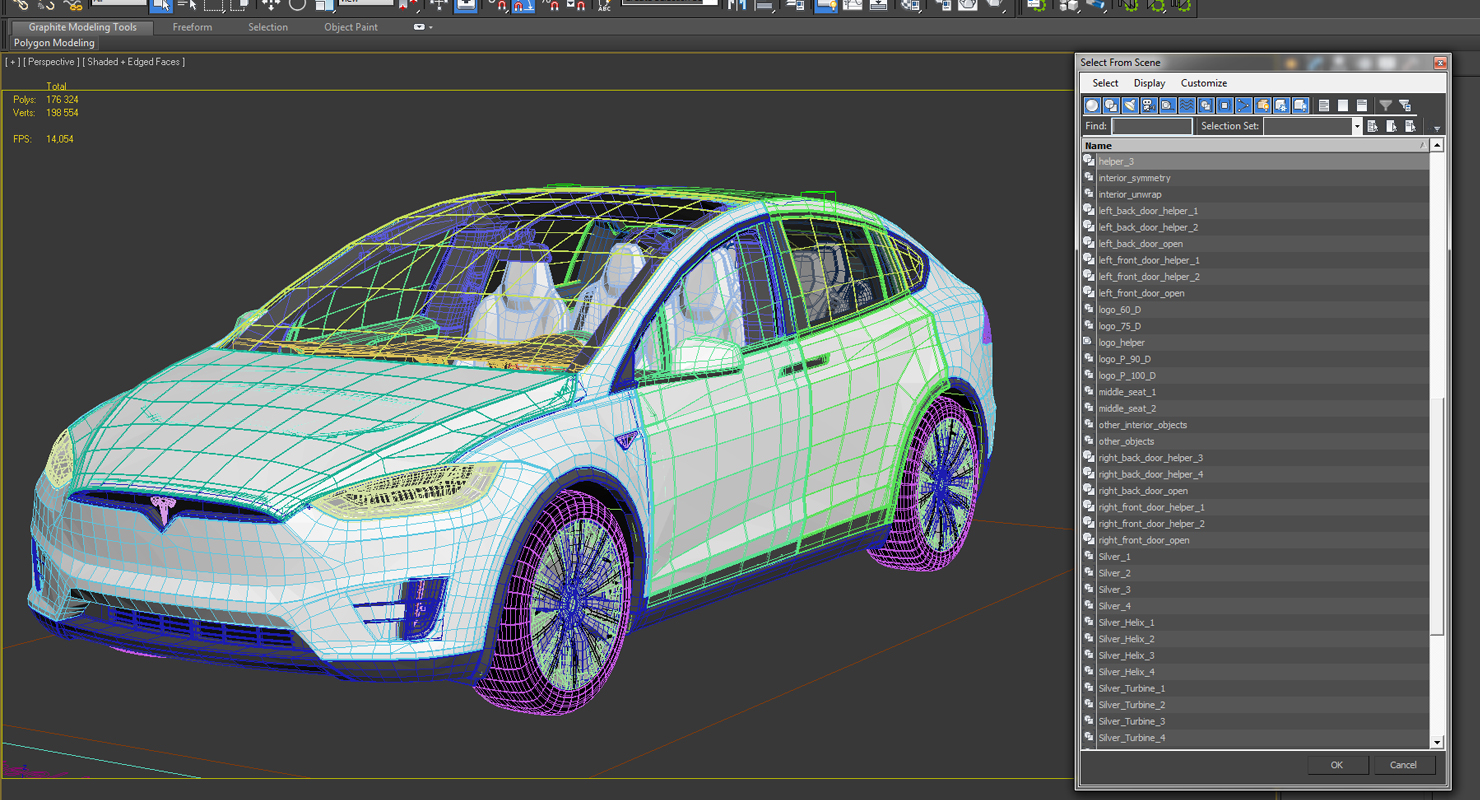Image resolution: width=1480 pixels, height=800 pixels.
Task: Select the left_back_door_open row
Action: 1255,244
